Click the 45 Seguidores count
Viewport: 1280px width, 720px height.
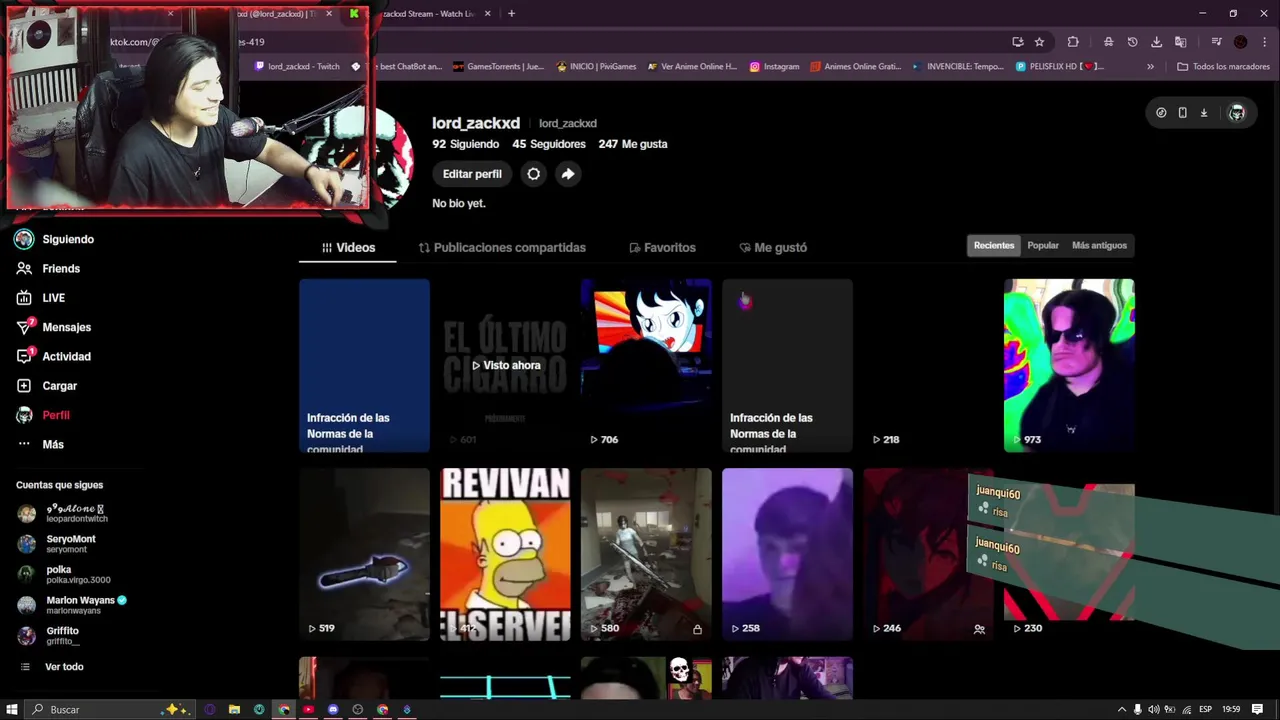coord(549,144)
